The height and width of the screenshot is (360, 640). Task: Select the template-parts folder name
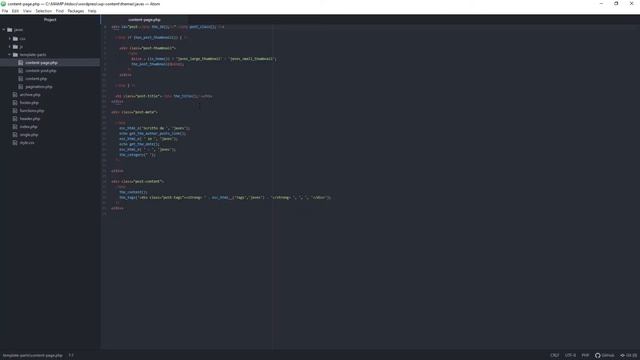[33, 55]
